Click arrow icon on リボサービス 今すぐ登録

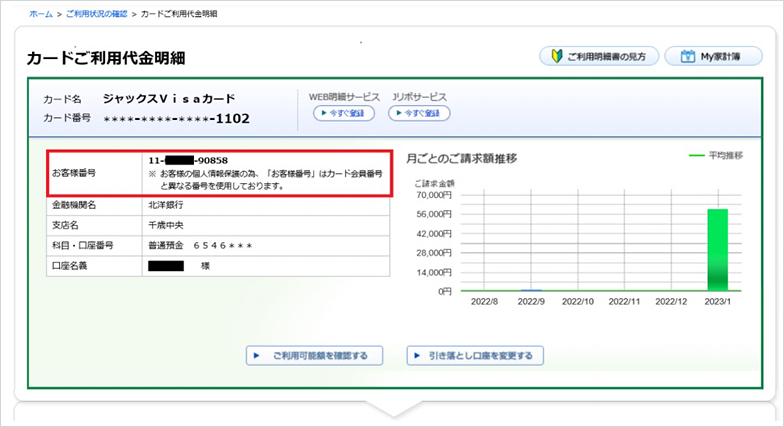(x=400, y=114)
